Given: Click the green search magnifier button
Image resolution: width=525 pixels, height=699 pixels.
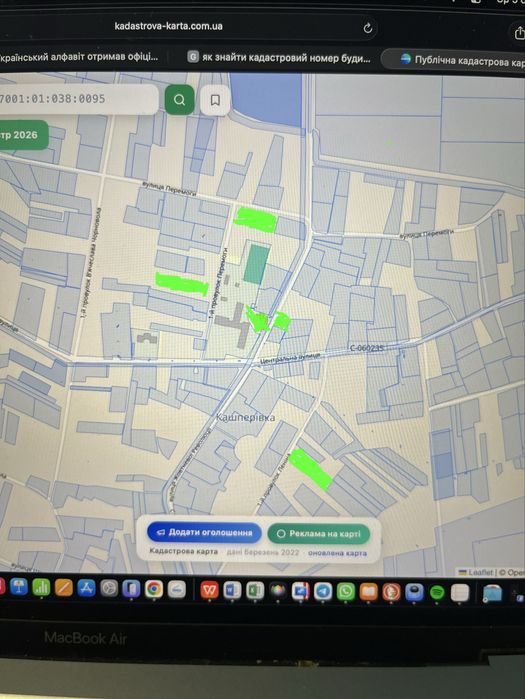Looking at the screenshot, I should click(179, 100).
